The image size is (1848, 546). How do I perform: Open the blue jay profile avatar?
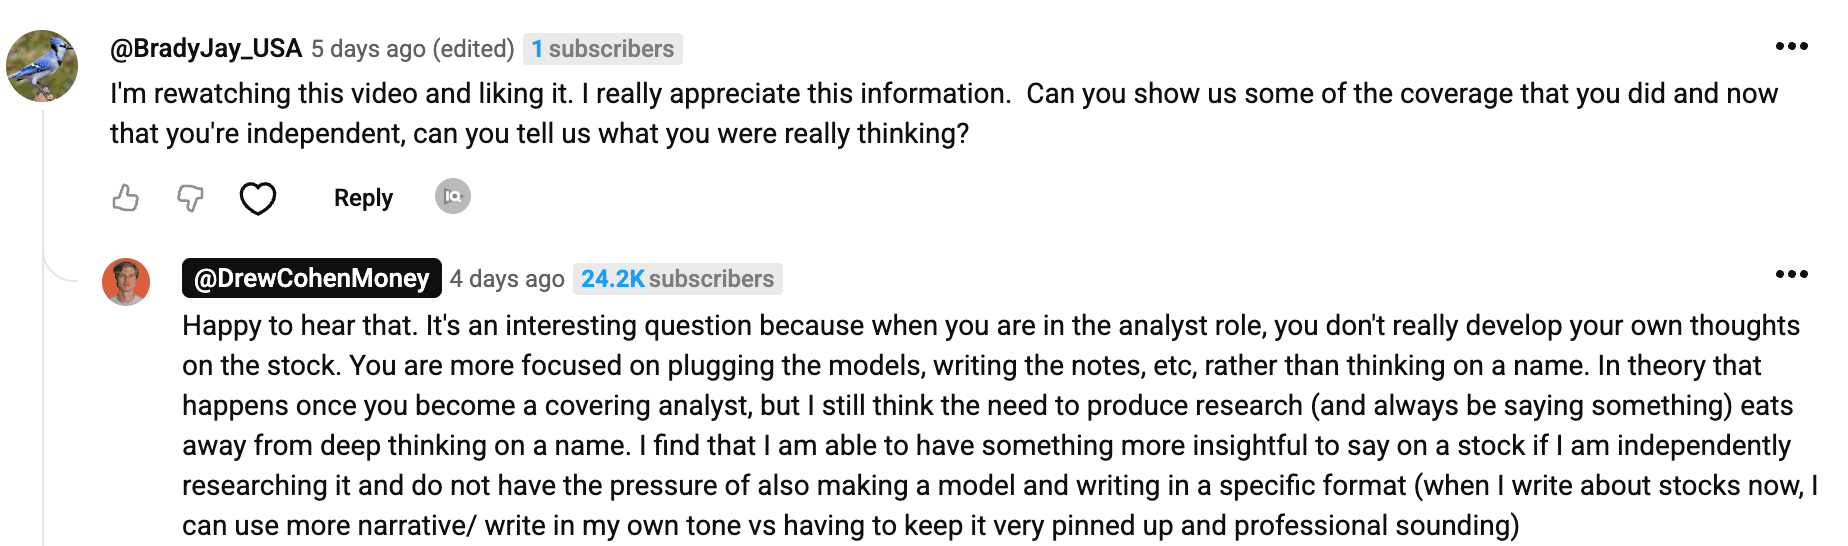(42, 66)
